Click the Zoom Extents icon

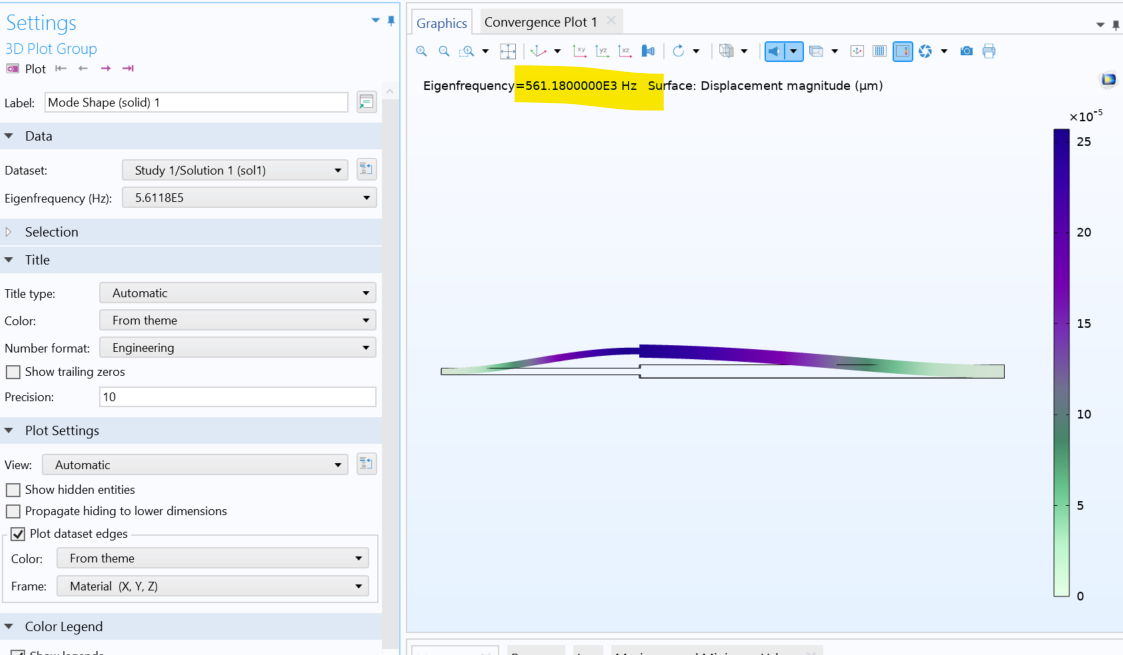(x=508, y=51)
